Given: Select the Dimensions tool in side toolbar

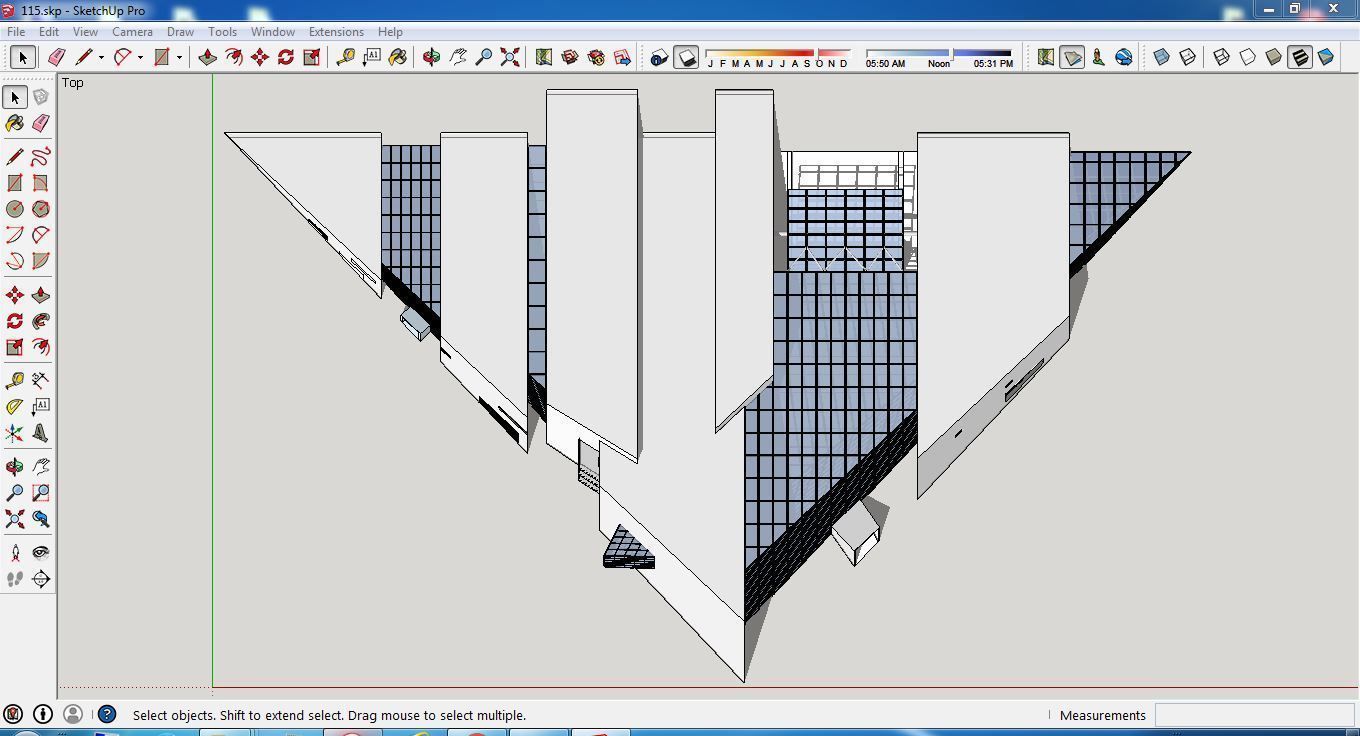Looking at the screenshot, I should click(41, 381).
